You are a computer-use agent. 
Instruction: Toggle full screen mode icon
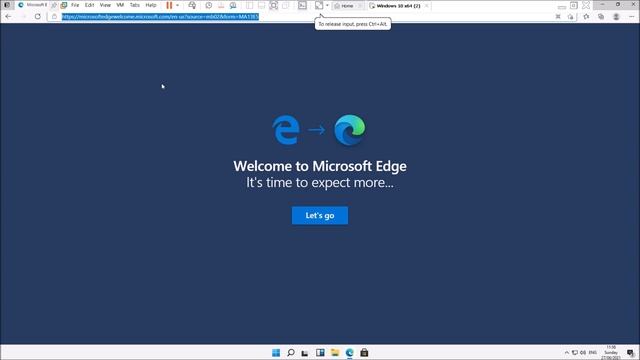(319, 5)
